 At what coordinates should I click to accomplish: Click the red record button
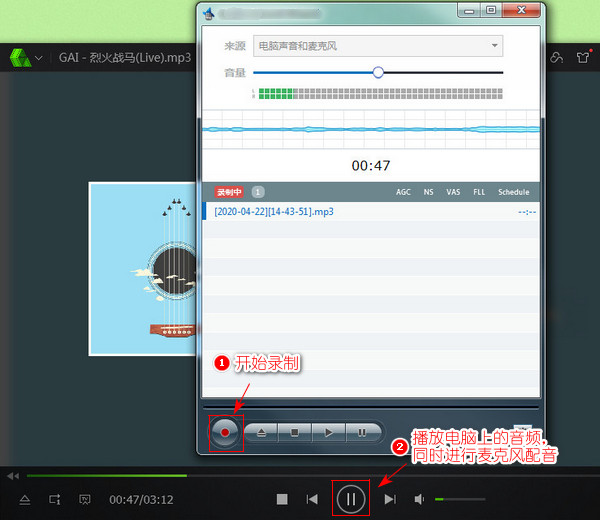click(226, 433)
